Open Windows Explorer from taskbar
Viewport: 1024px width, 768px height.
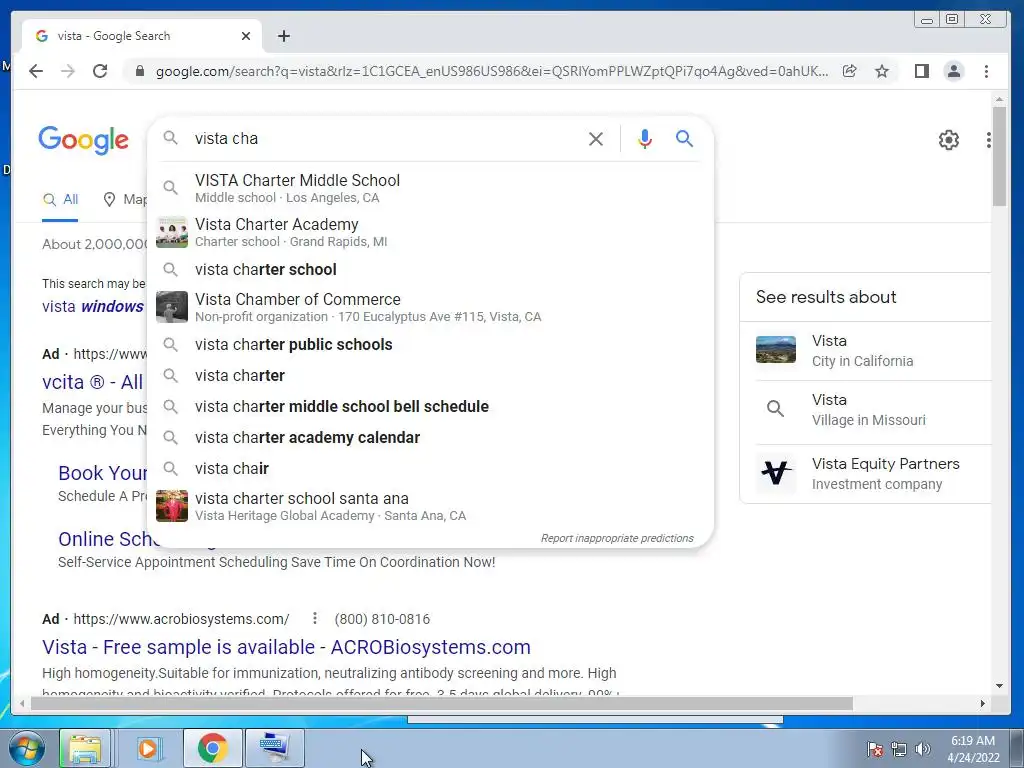pos(86,748)
